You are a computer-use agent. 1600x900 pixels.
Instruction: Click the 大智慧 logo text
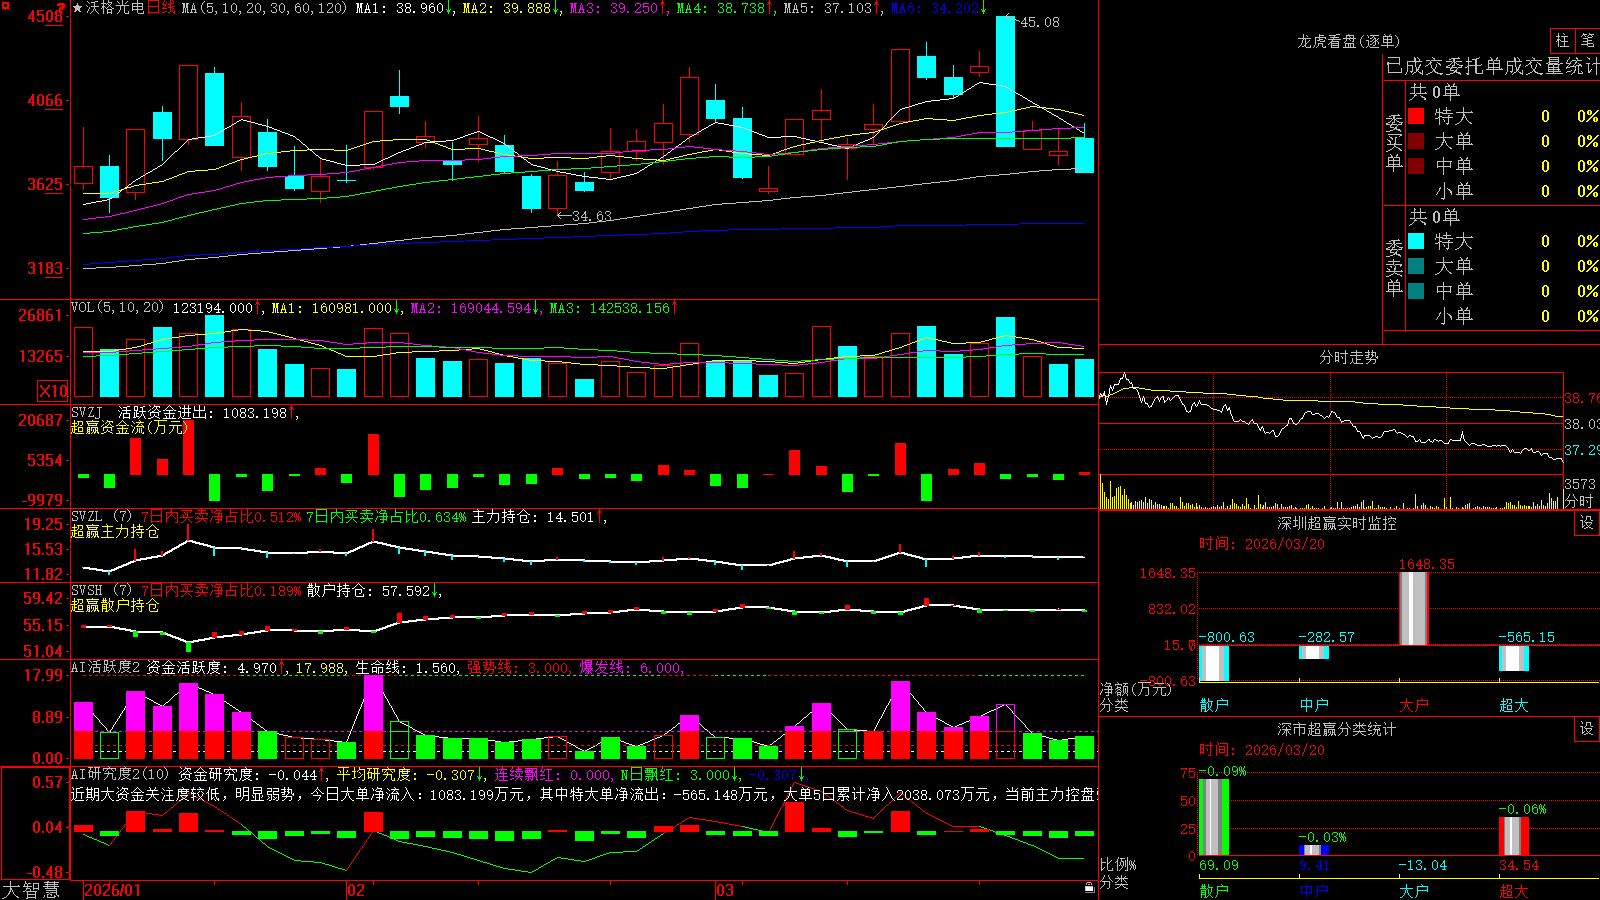(31, 889)
